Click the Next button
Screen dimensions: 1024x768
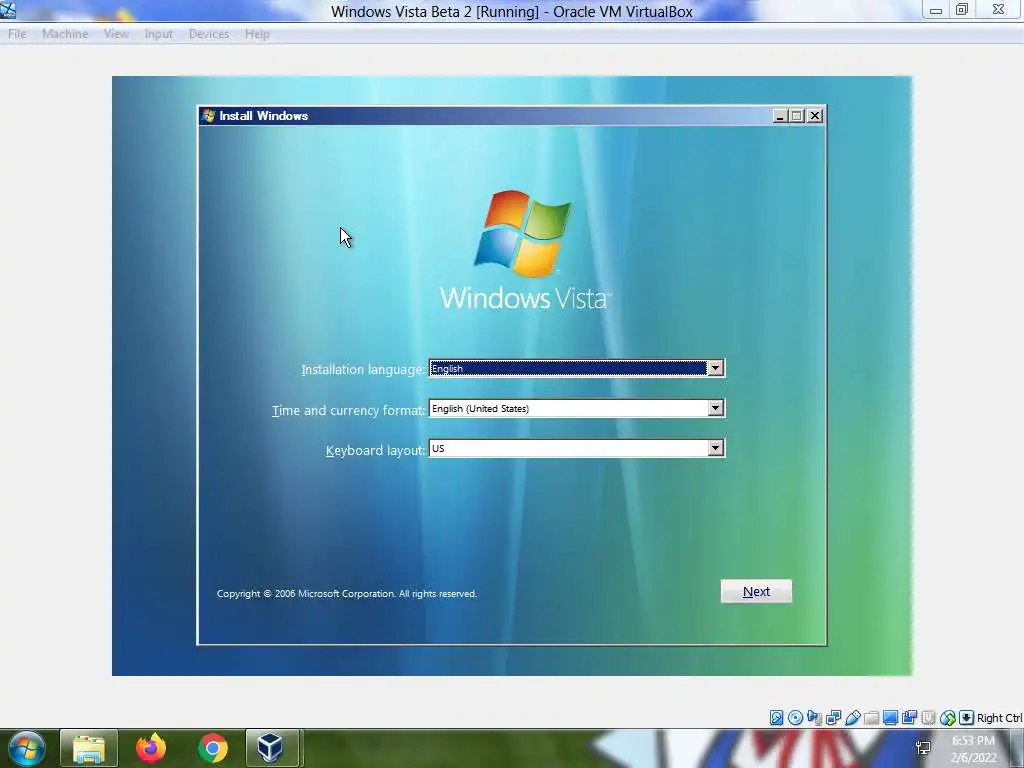point(756,591)
